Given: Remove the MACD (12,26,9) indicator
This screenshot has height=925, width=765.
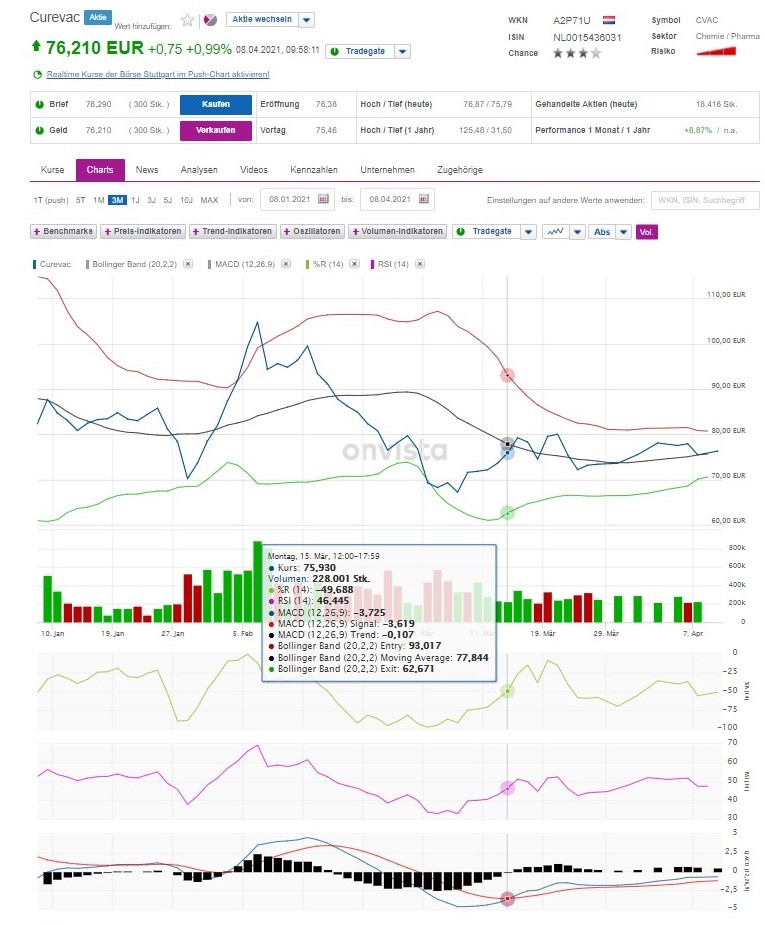Looking at the screenshot, I should point(286,264).
